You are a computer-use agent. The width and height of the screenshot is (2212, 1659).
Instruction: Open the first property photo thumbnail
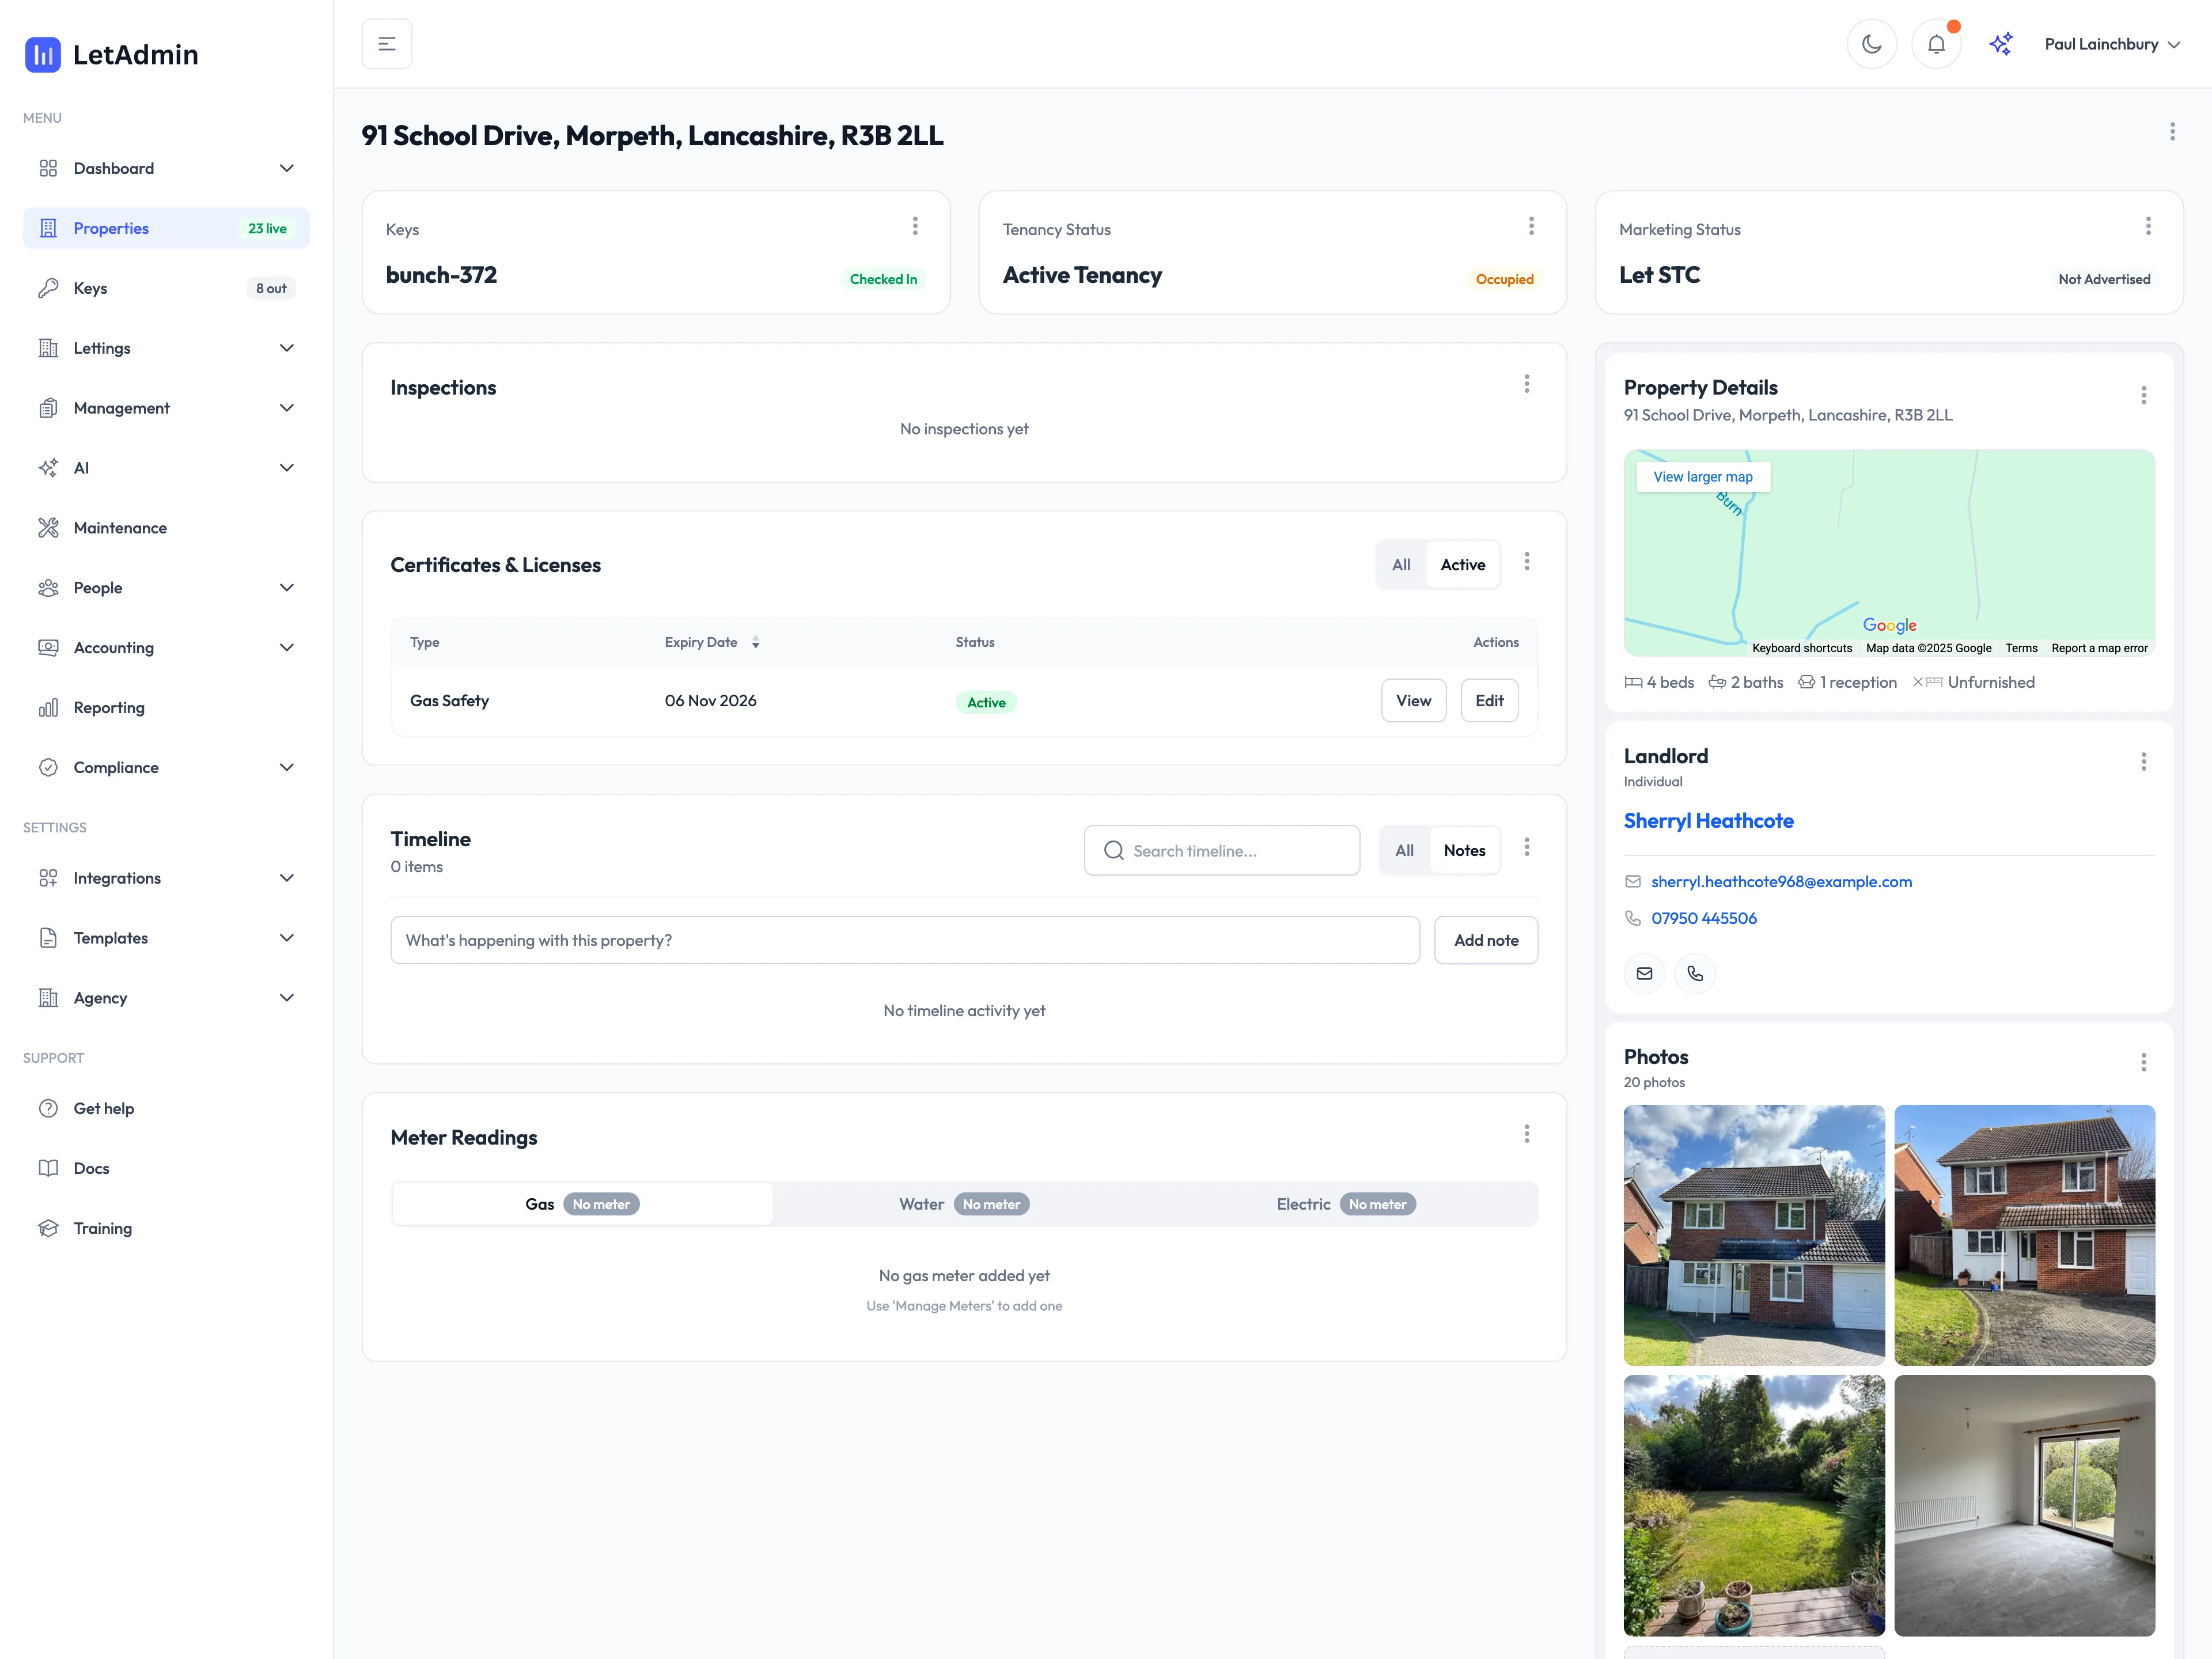click(1754, 1235)
